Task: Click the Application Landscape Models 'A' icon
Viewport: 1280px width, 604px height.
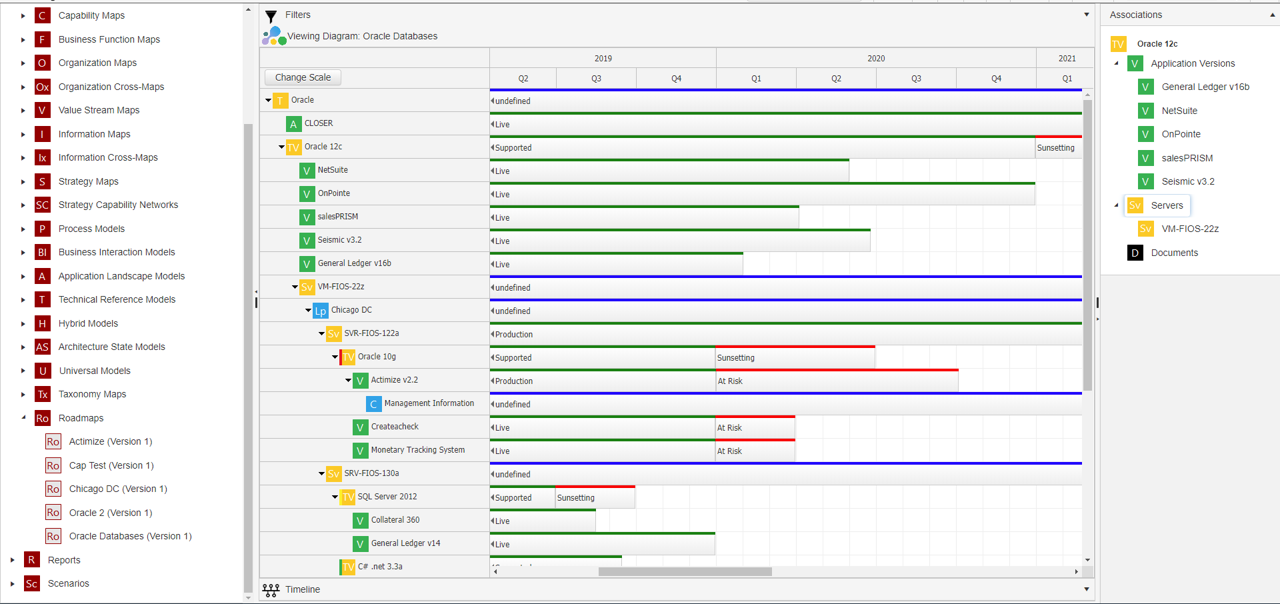Action: [42, 276]
